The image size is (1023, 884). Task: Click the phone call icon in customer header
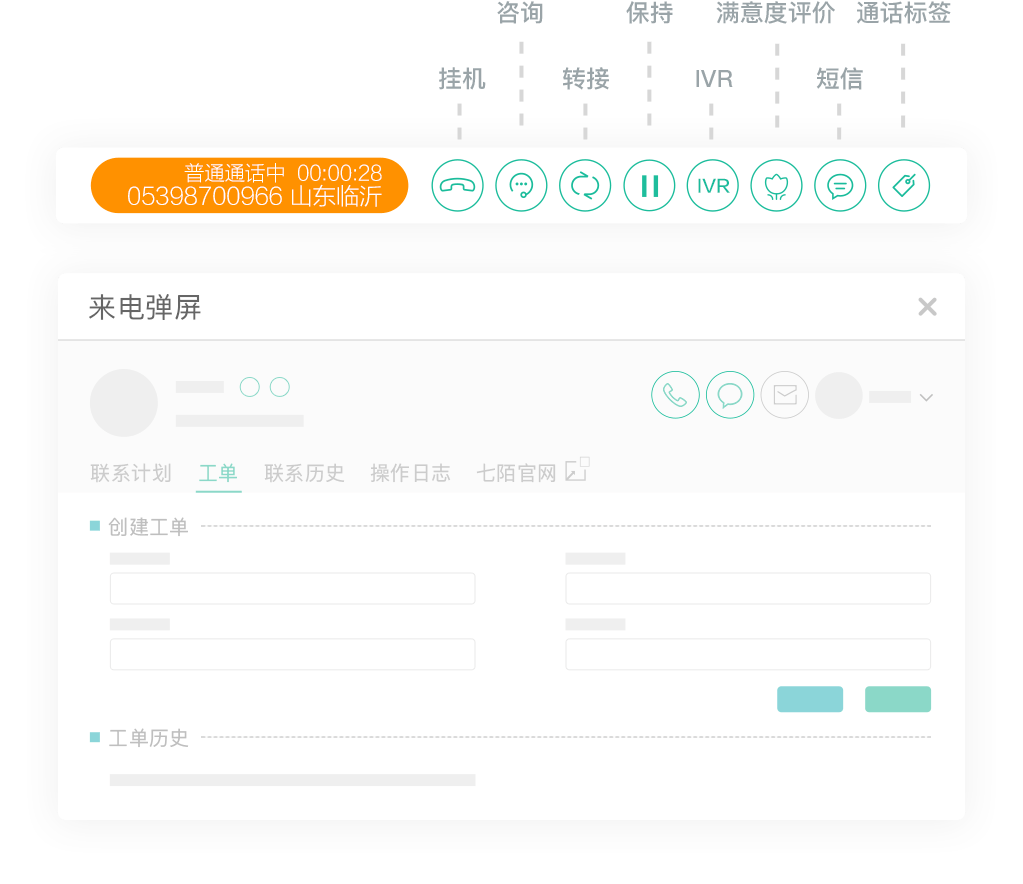pyautogui.click(x=675, y=395)
